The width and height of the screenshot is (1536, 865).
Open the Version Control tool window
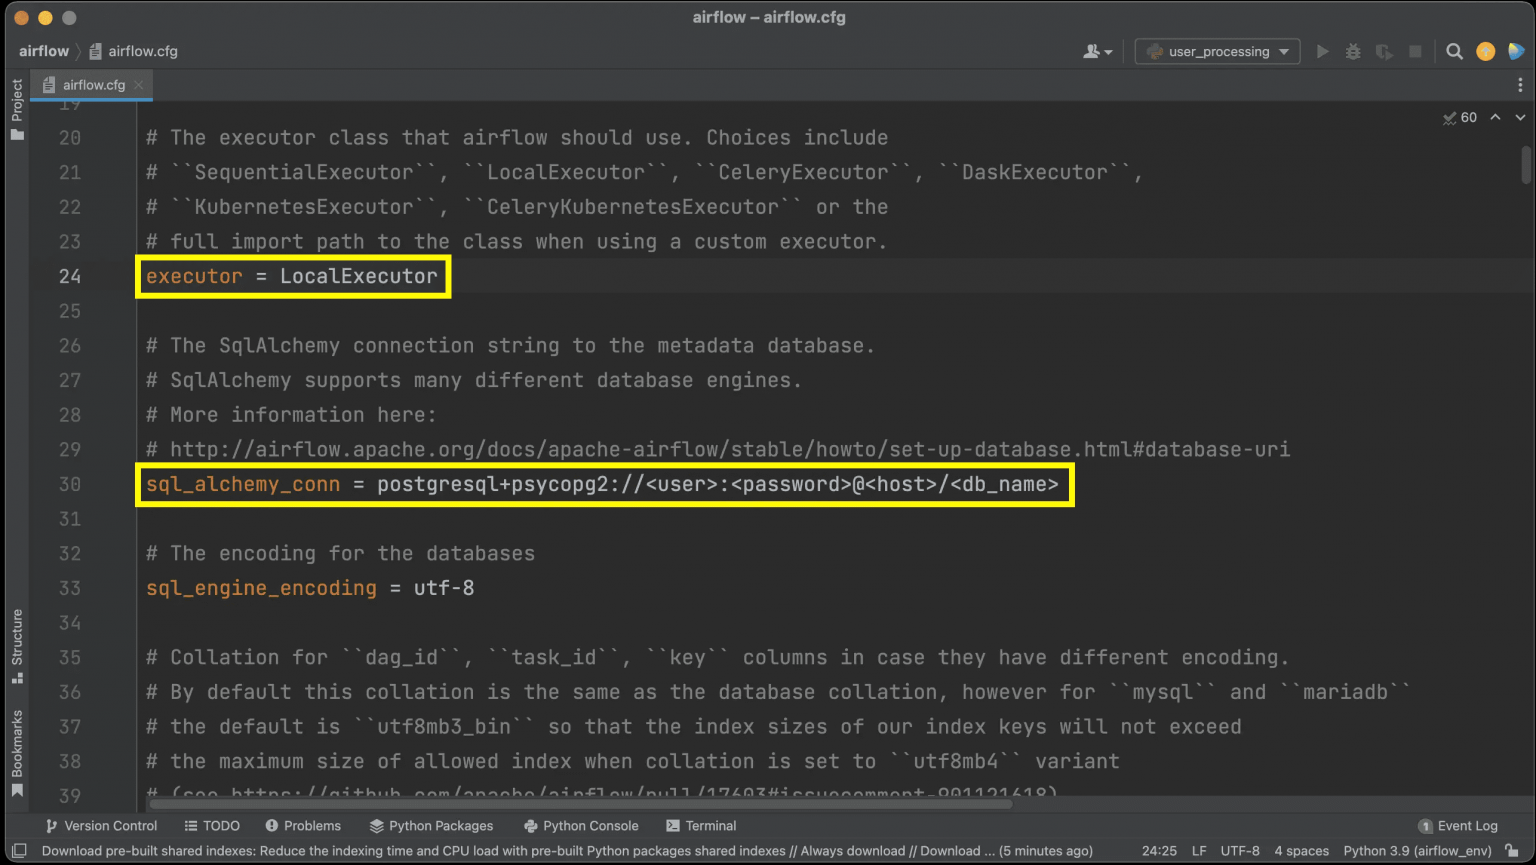coord(101,825)
